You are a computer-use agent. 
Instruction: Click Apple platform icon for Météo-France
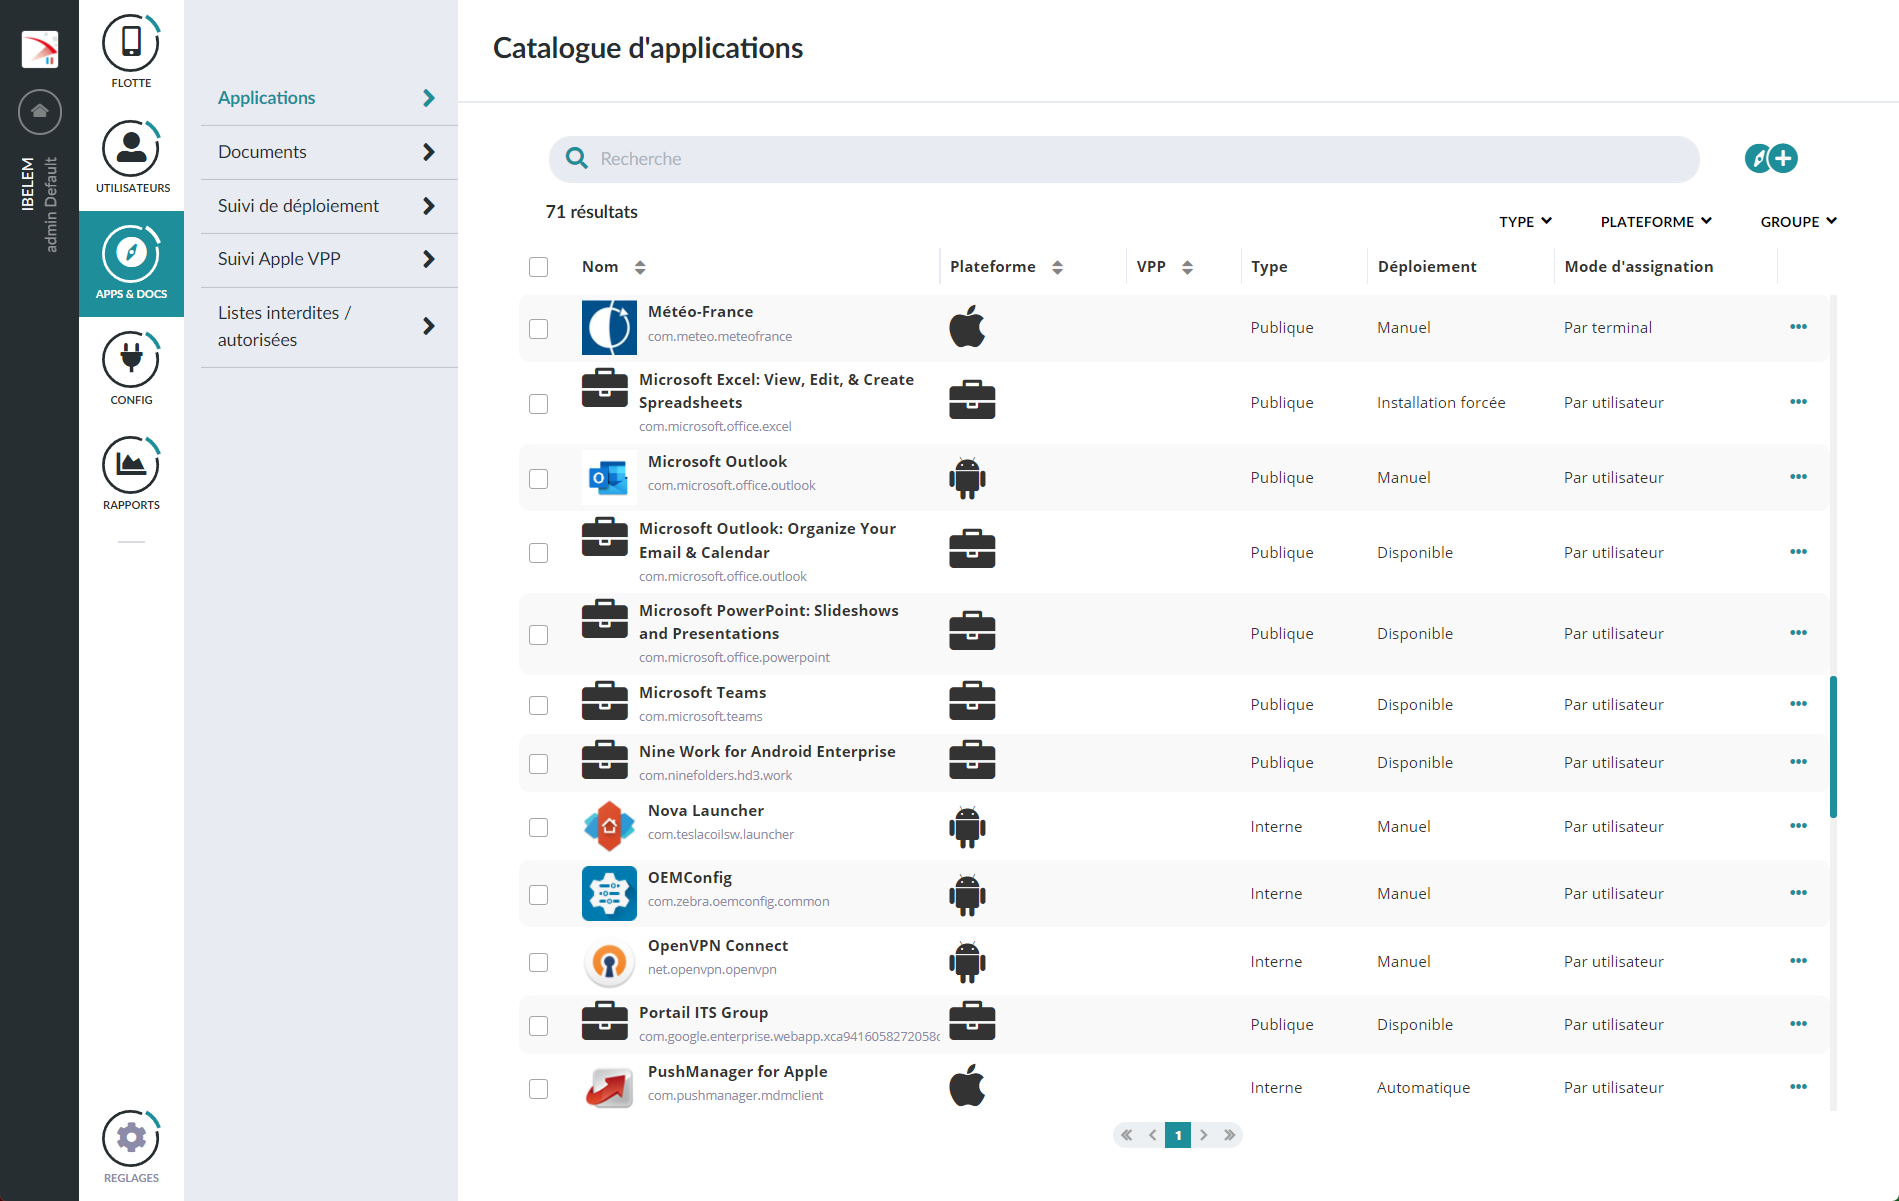pyautogui.click(x=967, y=327)
